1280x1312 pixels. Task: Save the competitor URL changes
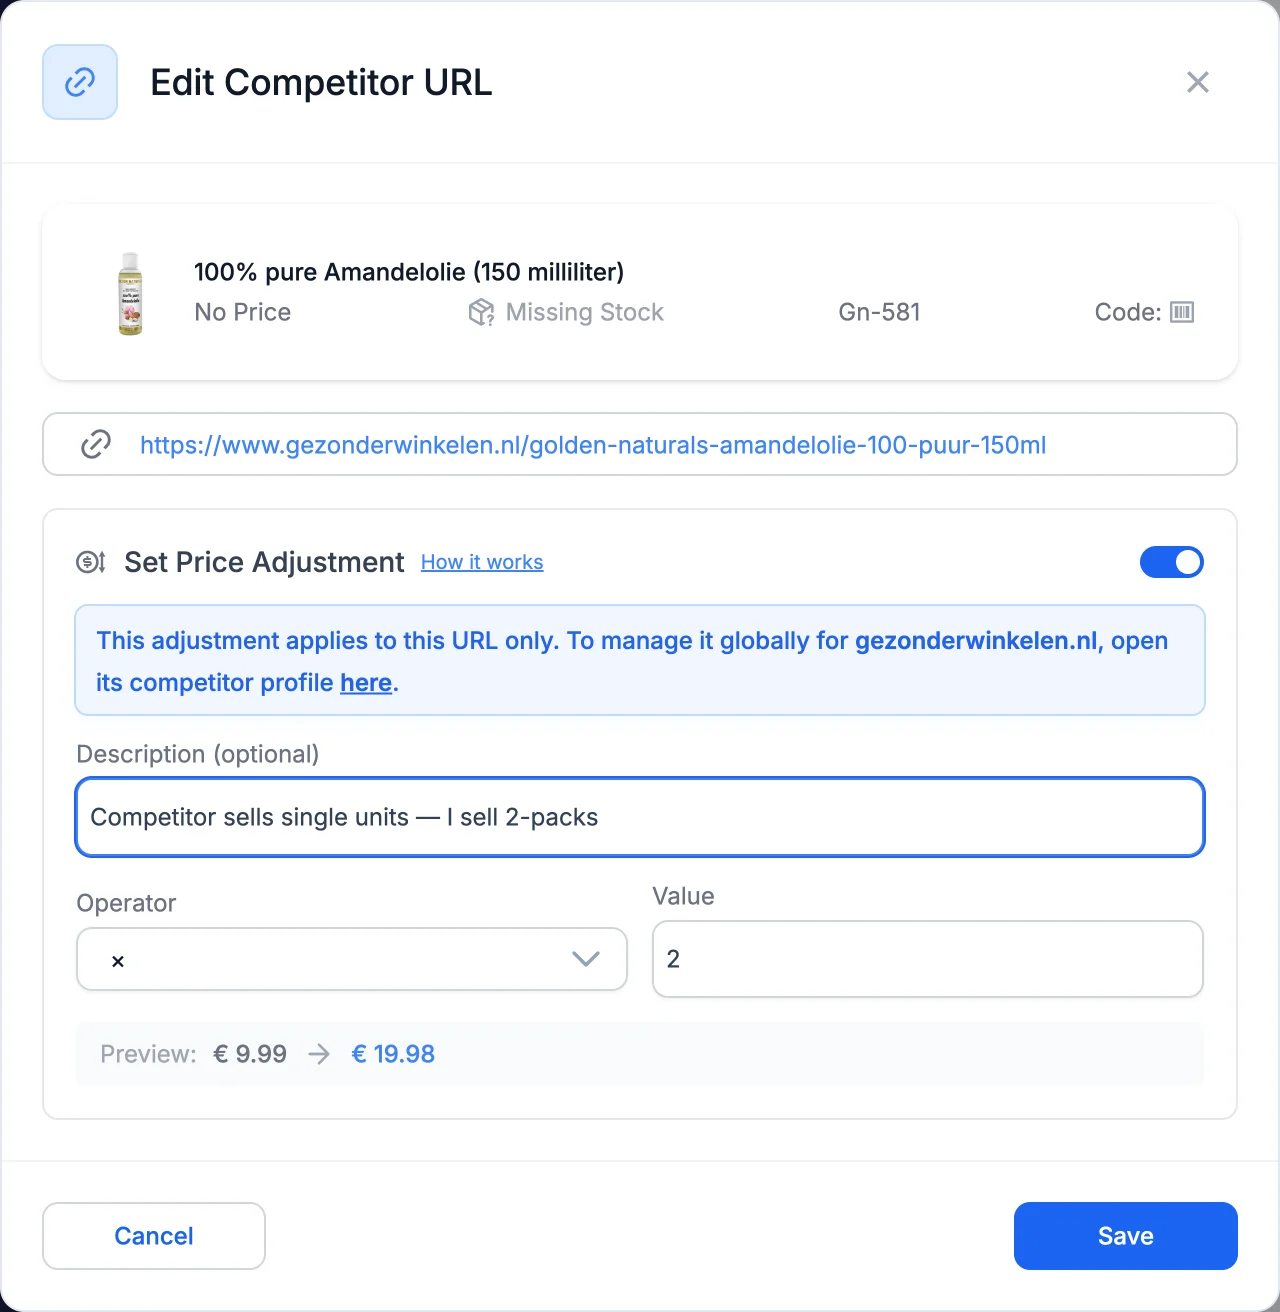(1126, 1236)
